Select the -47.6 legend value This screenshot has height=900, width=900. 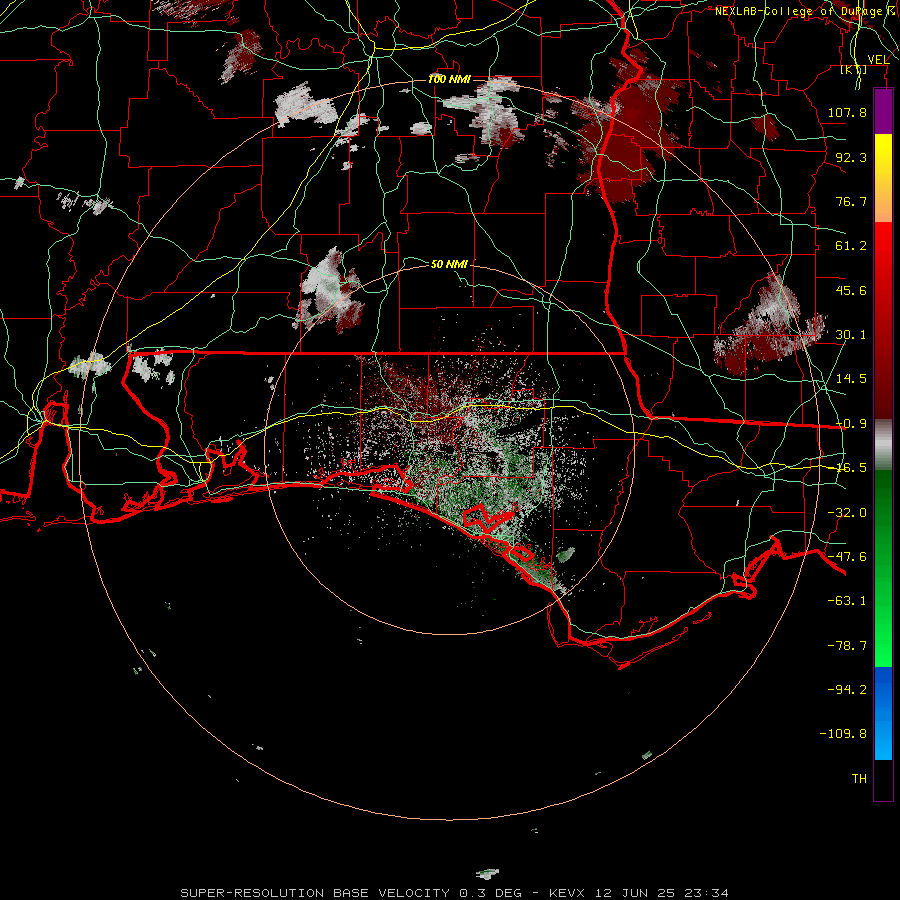(x=847, y=557)
